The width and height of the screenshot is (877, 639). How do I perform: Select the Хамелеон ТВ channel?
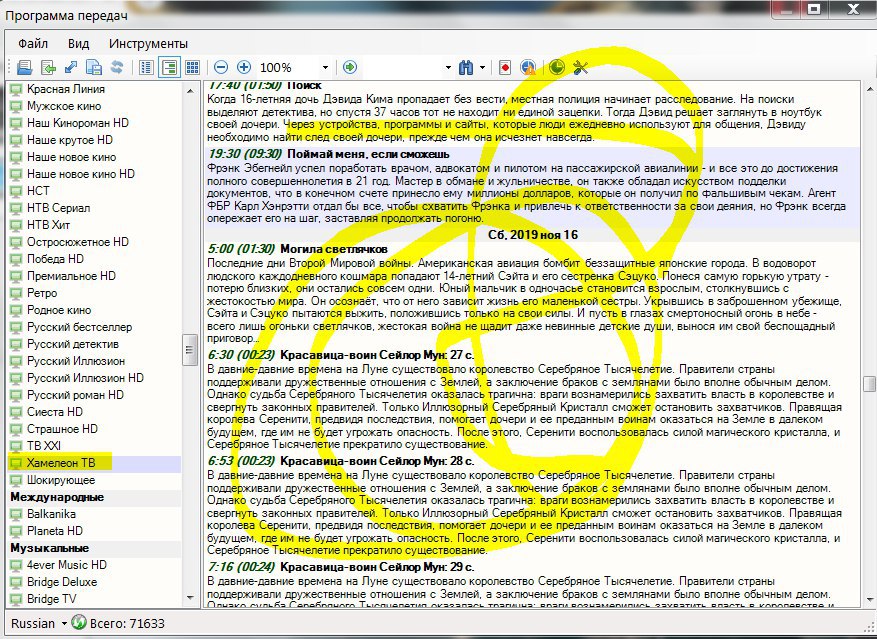60,463
